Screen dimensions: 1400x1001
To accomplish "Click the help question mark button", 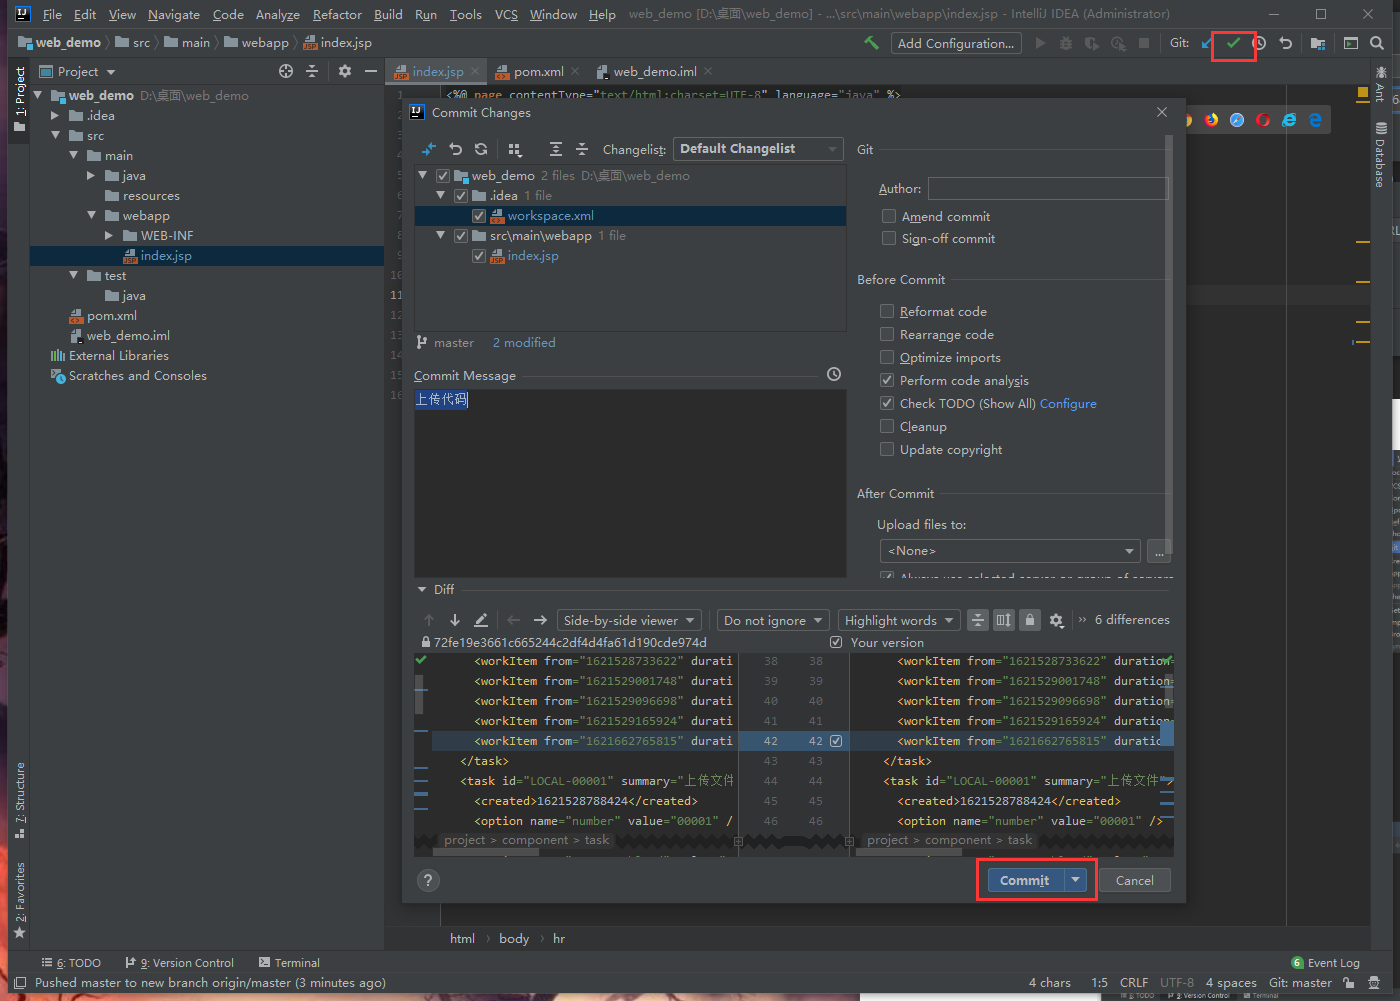I will pyautogui.click(x=428, y=880).
